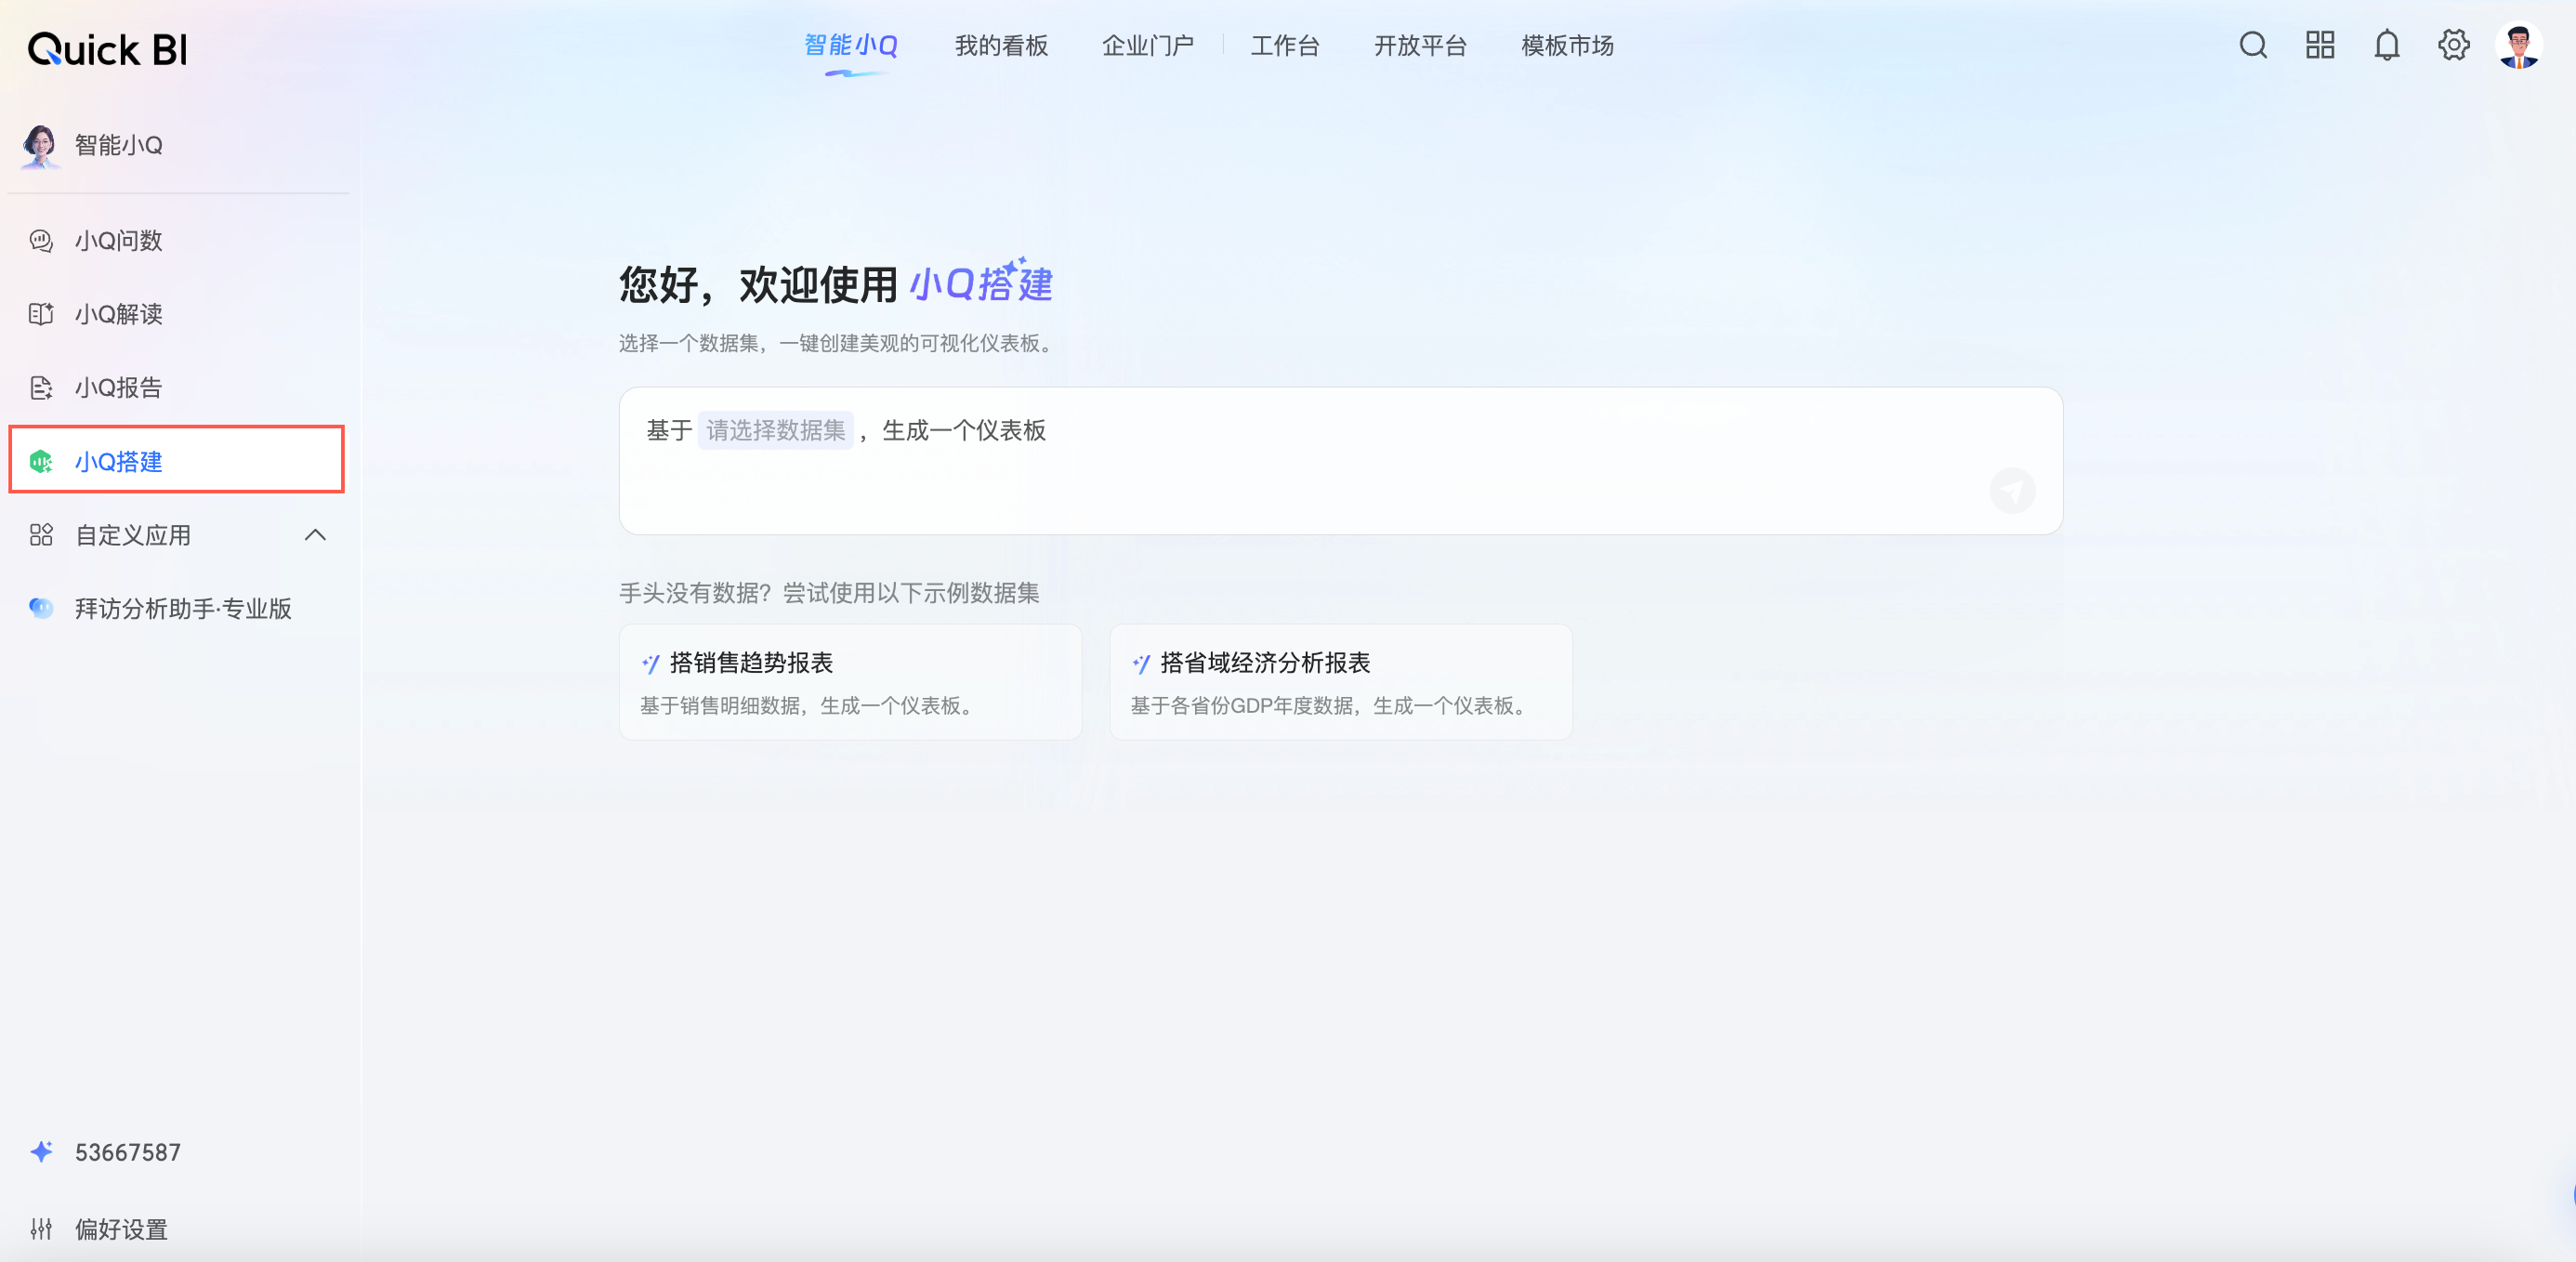Open the 开放平台 tab
The image size is (2576, 1262).
(x=1420, y=45)
